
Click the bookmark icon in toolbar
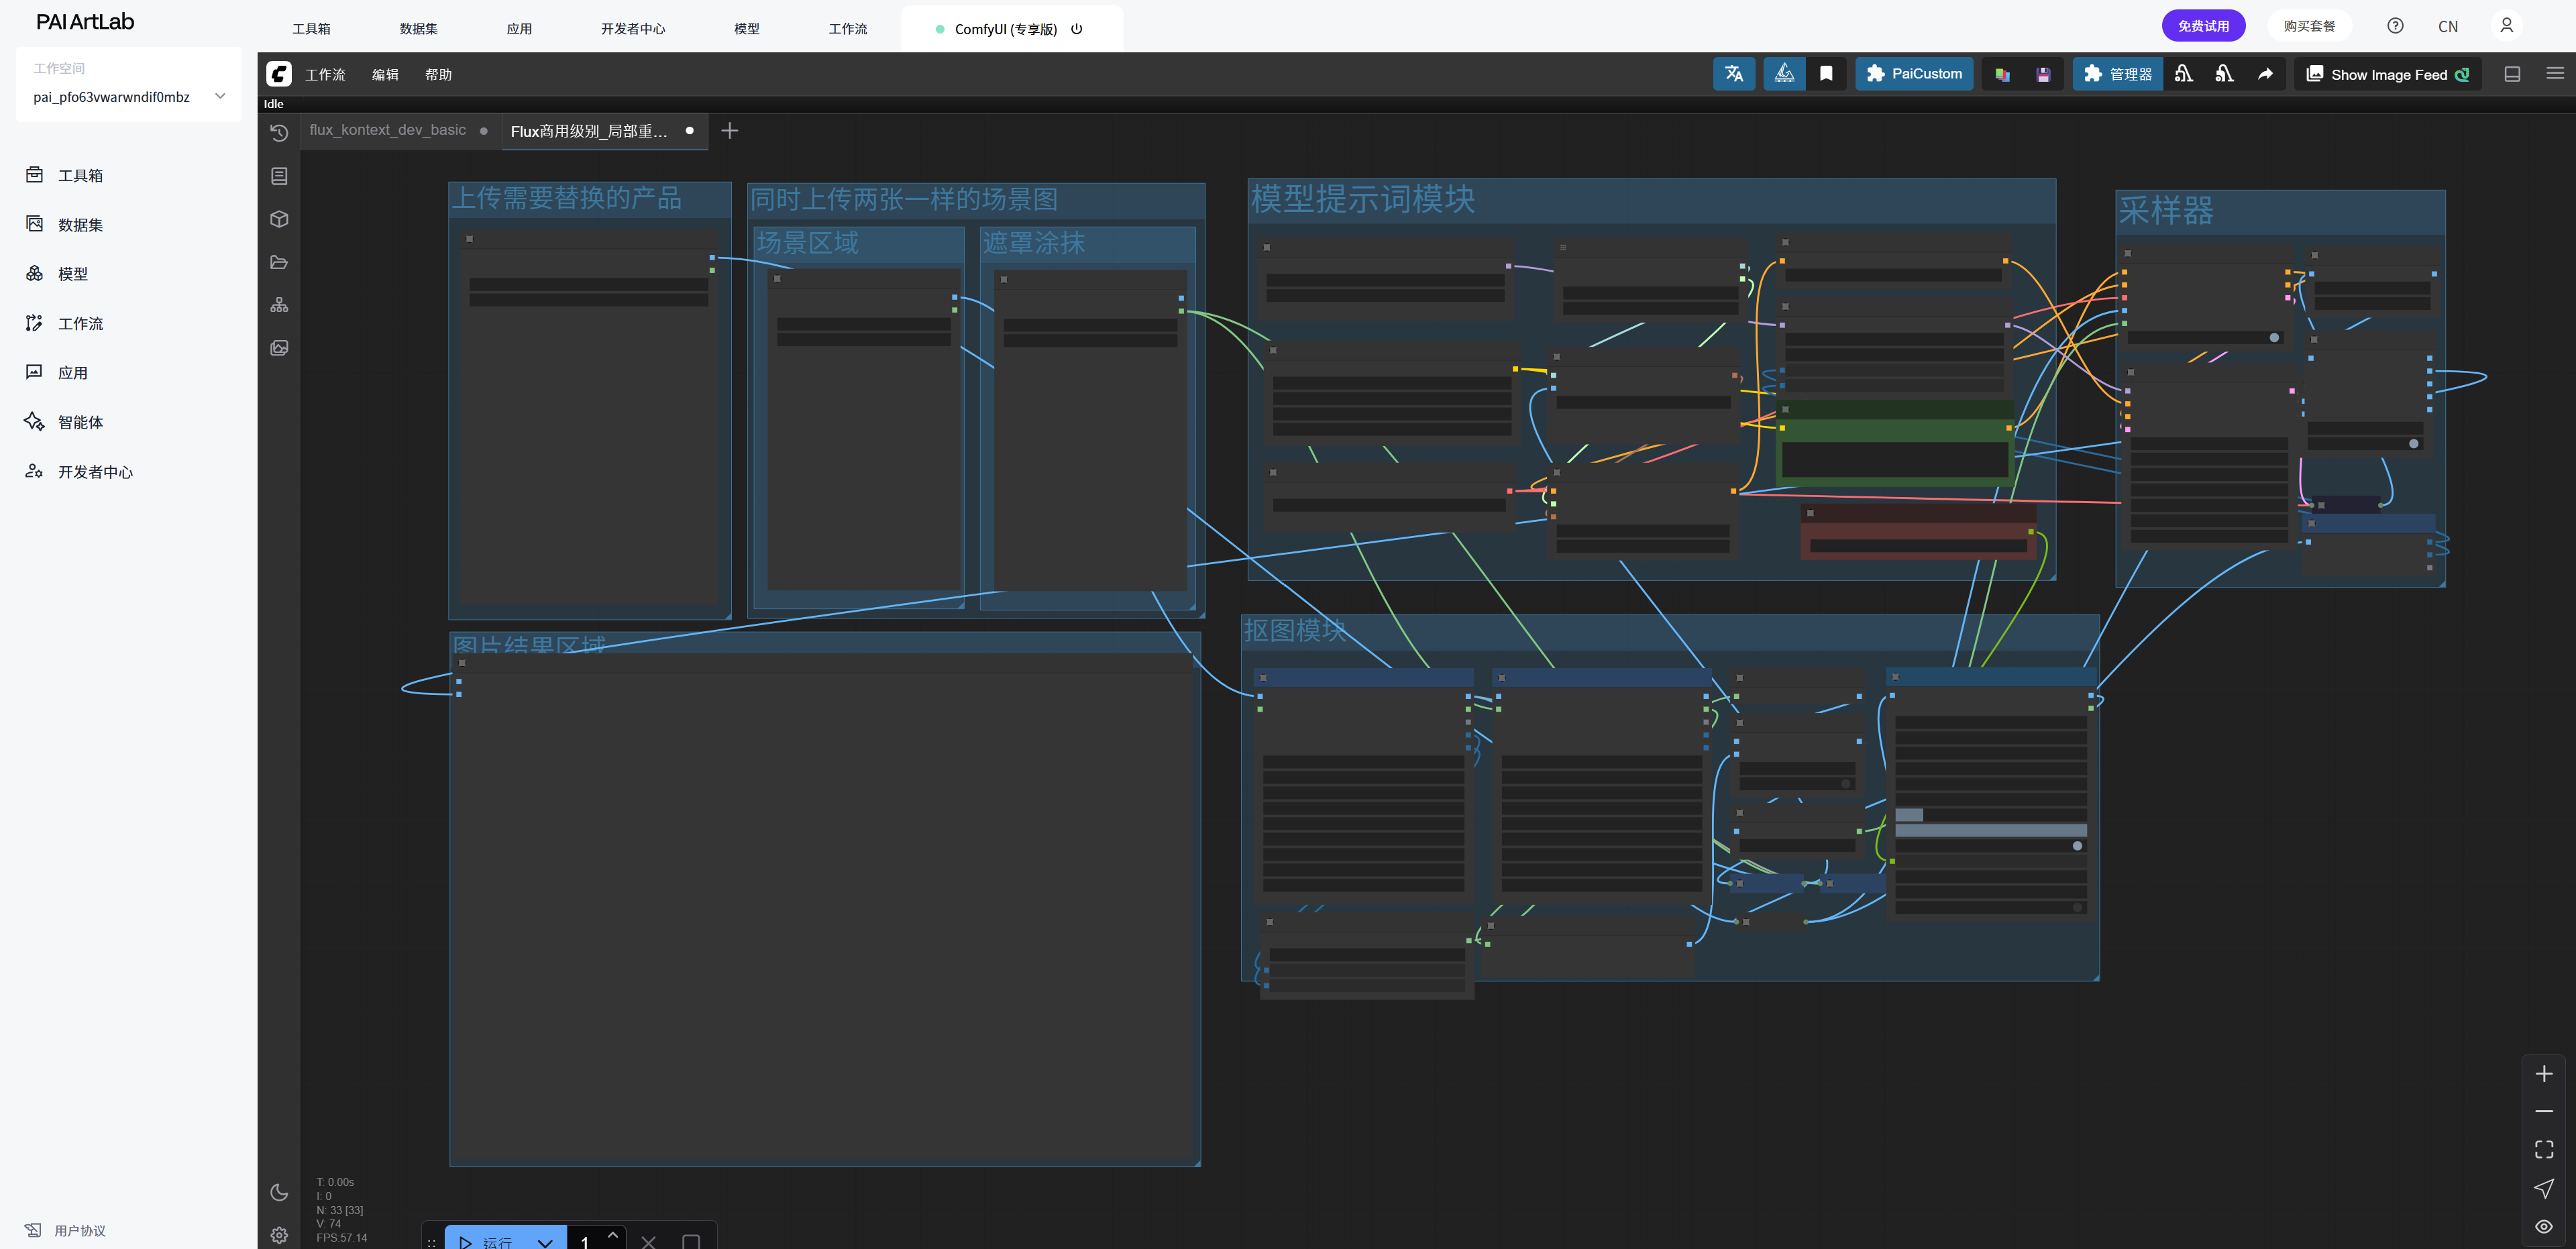tap(1826, 74)
